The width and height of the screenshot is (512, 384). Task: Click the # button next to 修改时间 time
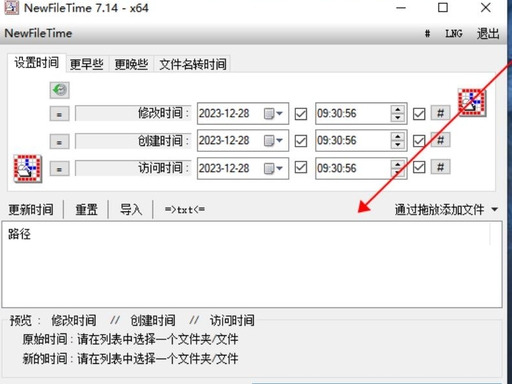click(x=440, y=113)
